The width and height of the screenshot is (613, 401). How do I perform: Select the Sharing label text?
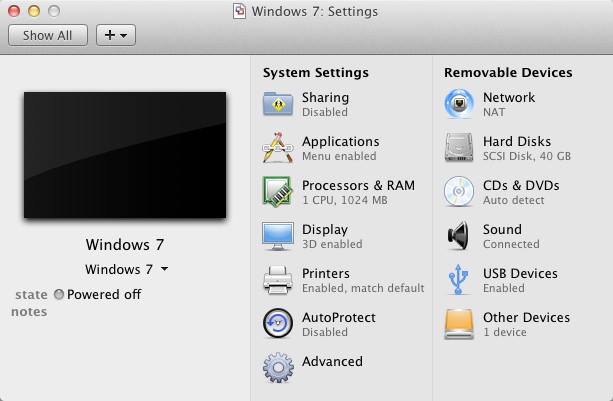[325, 98]
